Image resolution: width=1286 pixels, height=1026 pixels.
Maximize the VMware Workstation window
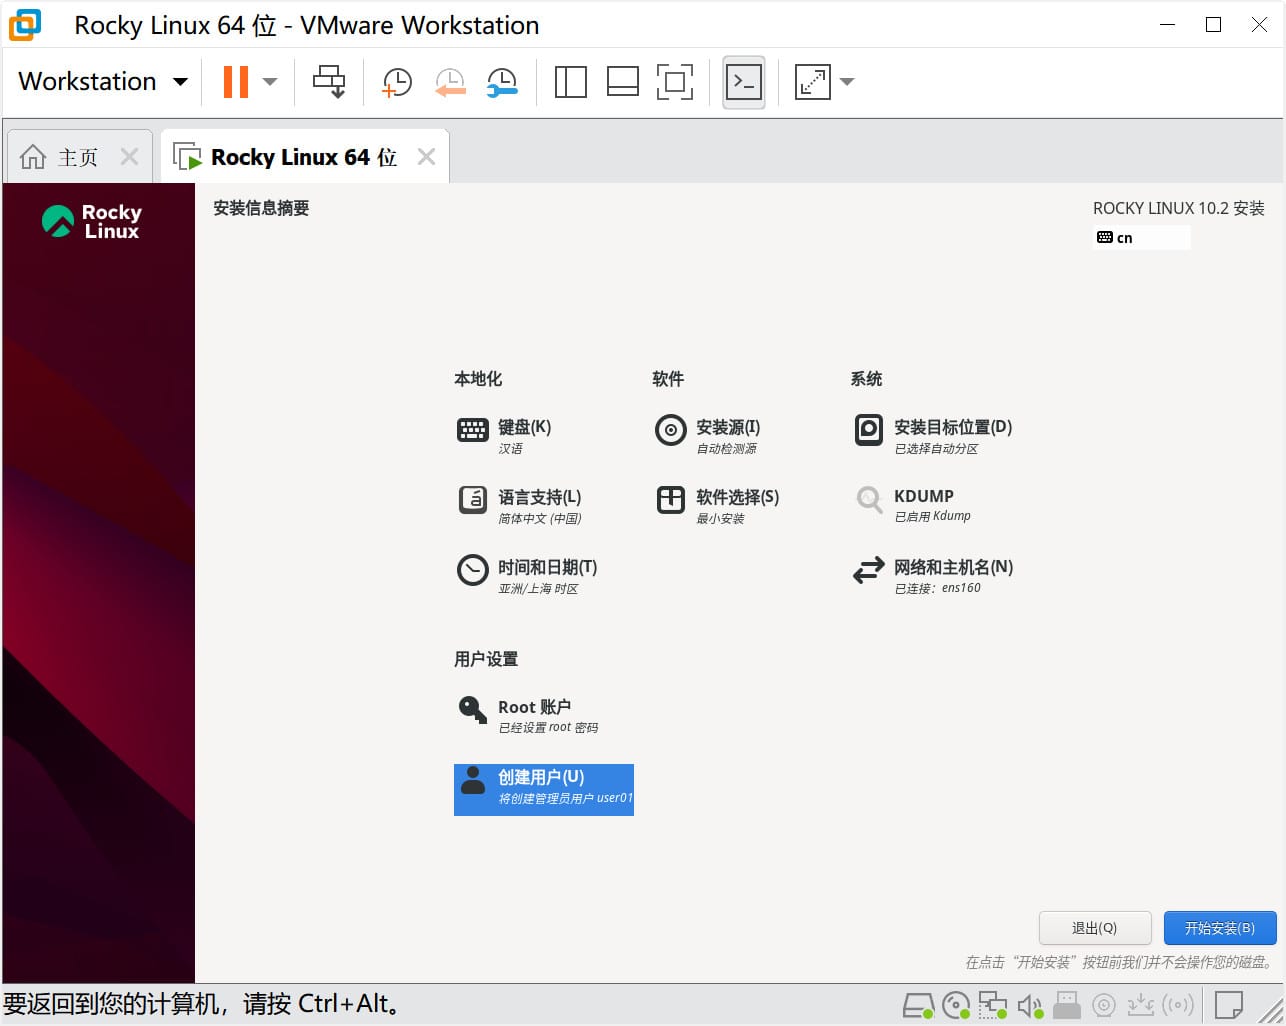[1213, 25]
